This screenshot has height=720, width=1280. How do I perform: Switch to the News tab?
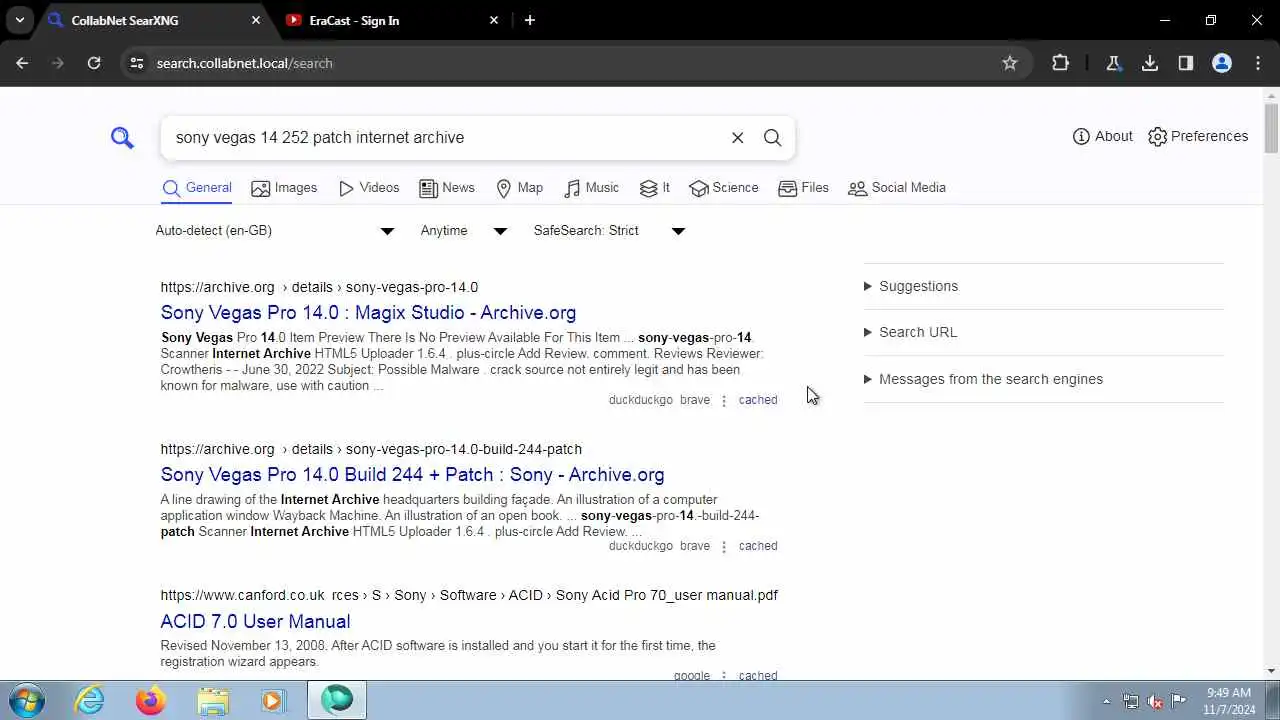point(447,188)
